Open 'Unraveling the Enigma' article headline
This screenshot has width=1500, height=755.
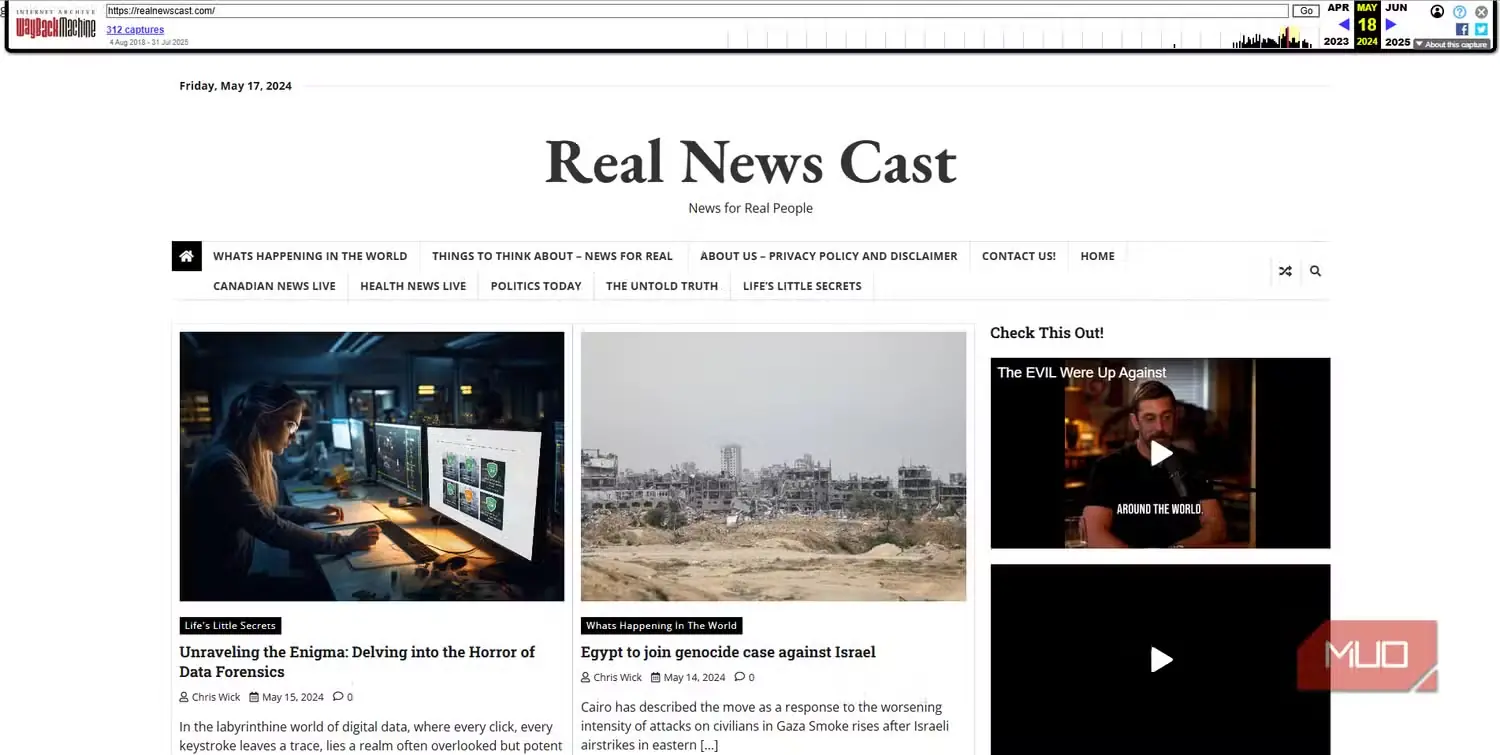point(357,662)
